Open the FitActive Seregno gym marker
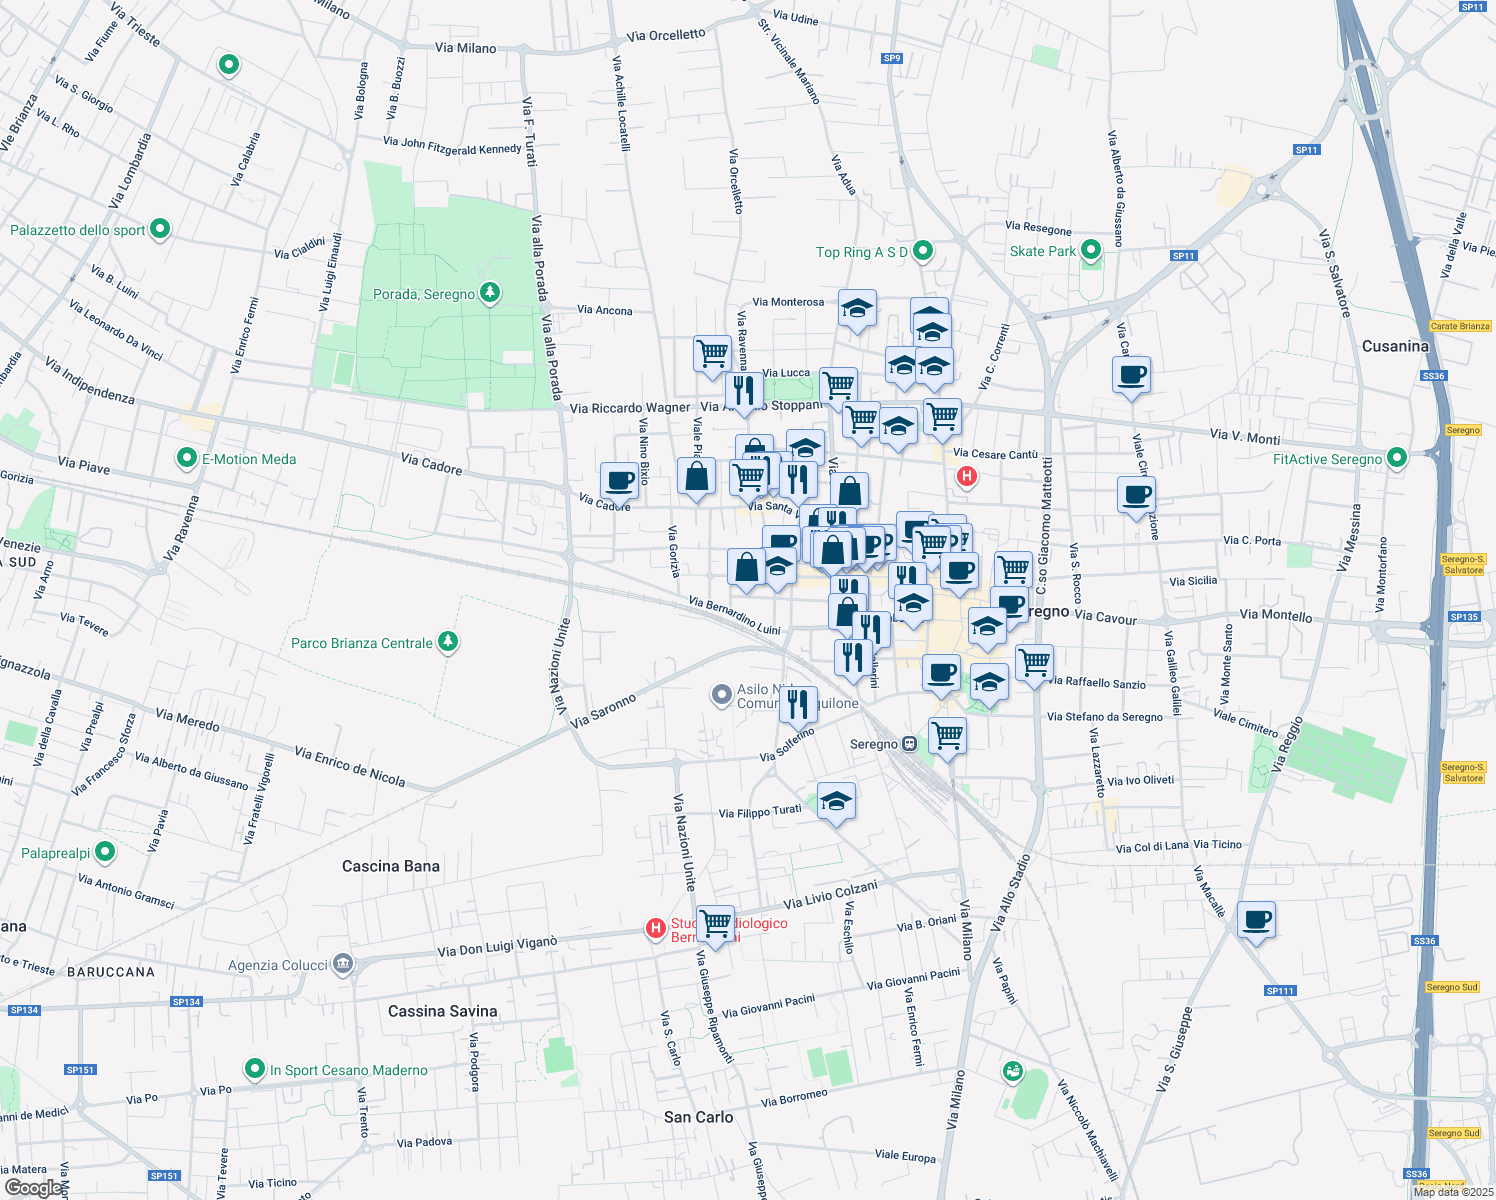 tap(1397, 458)
